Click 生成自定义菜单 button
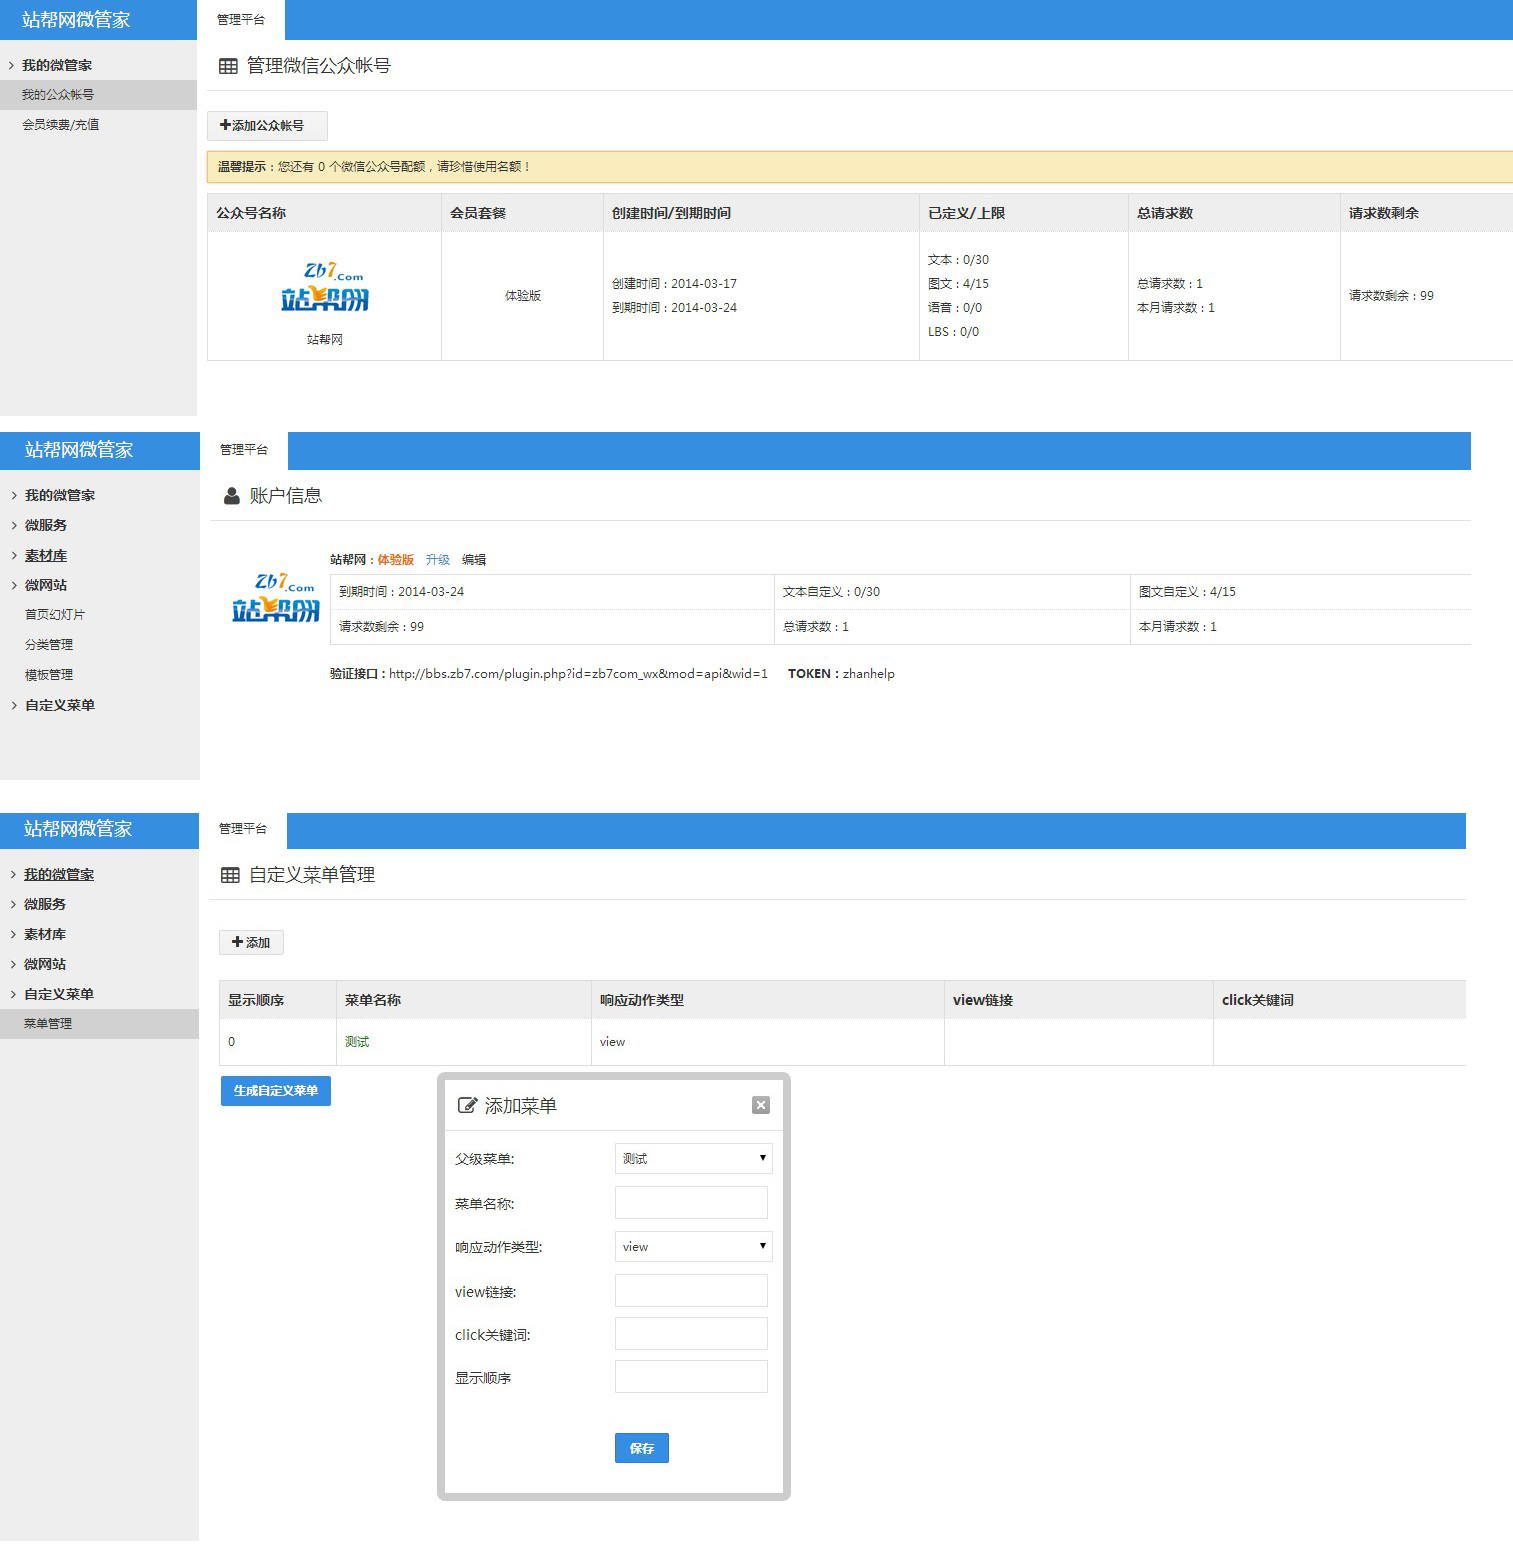Screen dimensions: 1513x1554 coord(276,1090)
